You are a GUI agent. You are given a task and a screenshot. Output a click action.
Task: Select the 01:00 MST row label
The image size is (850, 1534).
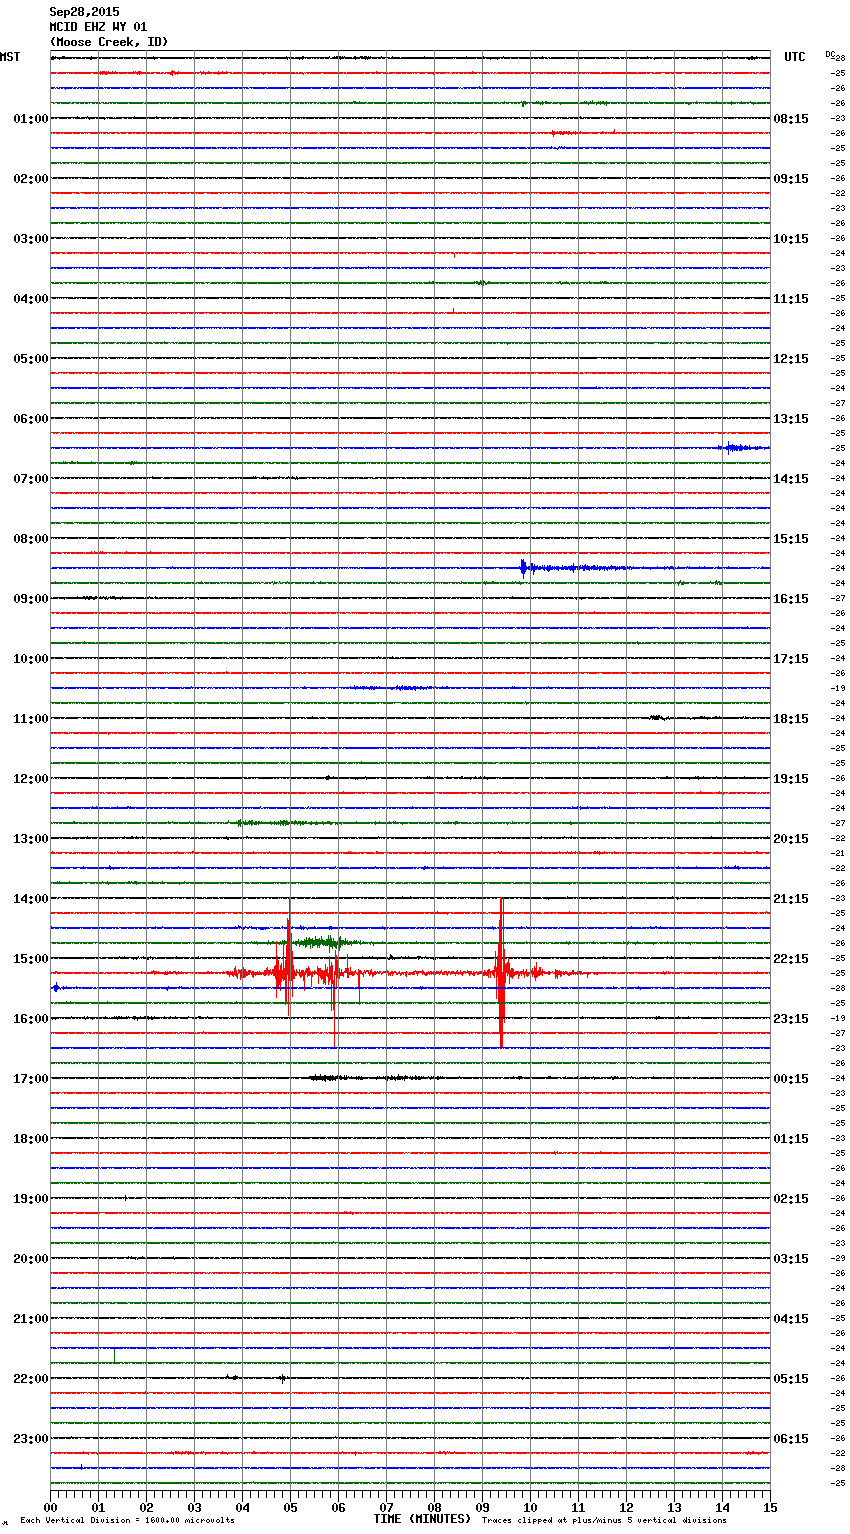pos(31,119)
